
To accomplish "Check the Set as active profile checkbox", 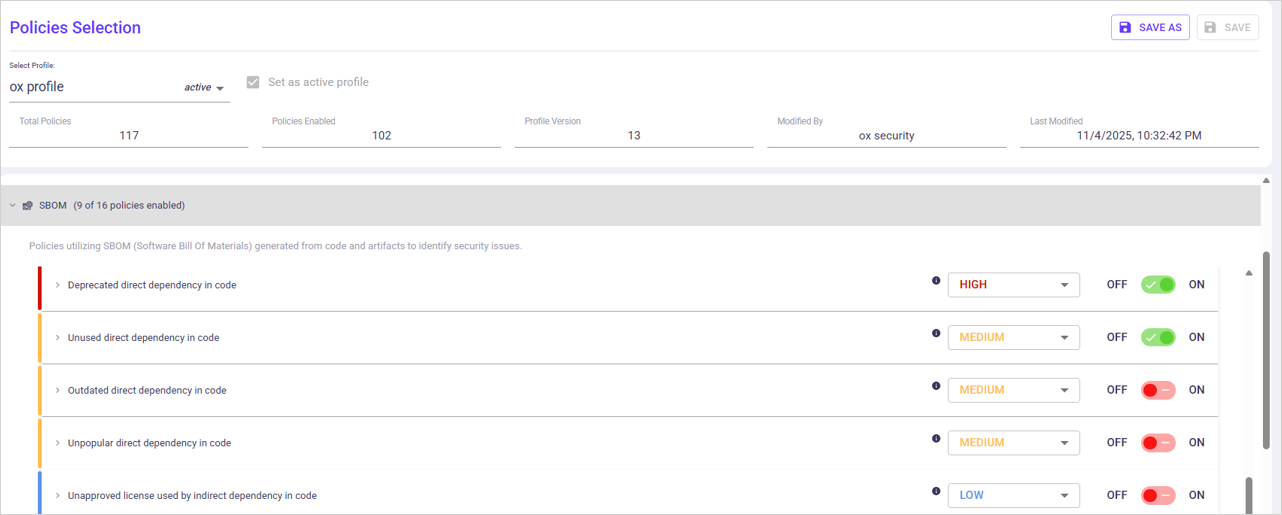I will (x=253, y=83).
